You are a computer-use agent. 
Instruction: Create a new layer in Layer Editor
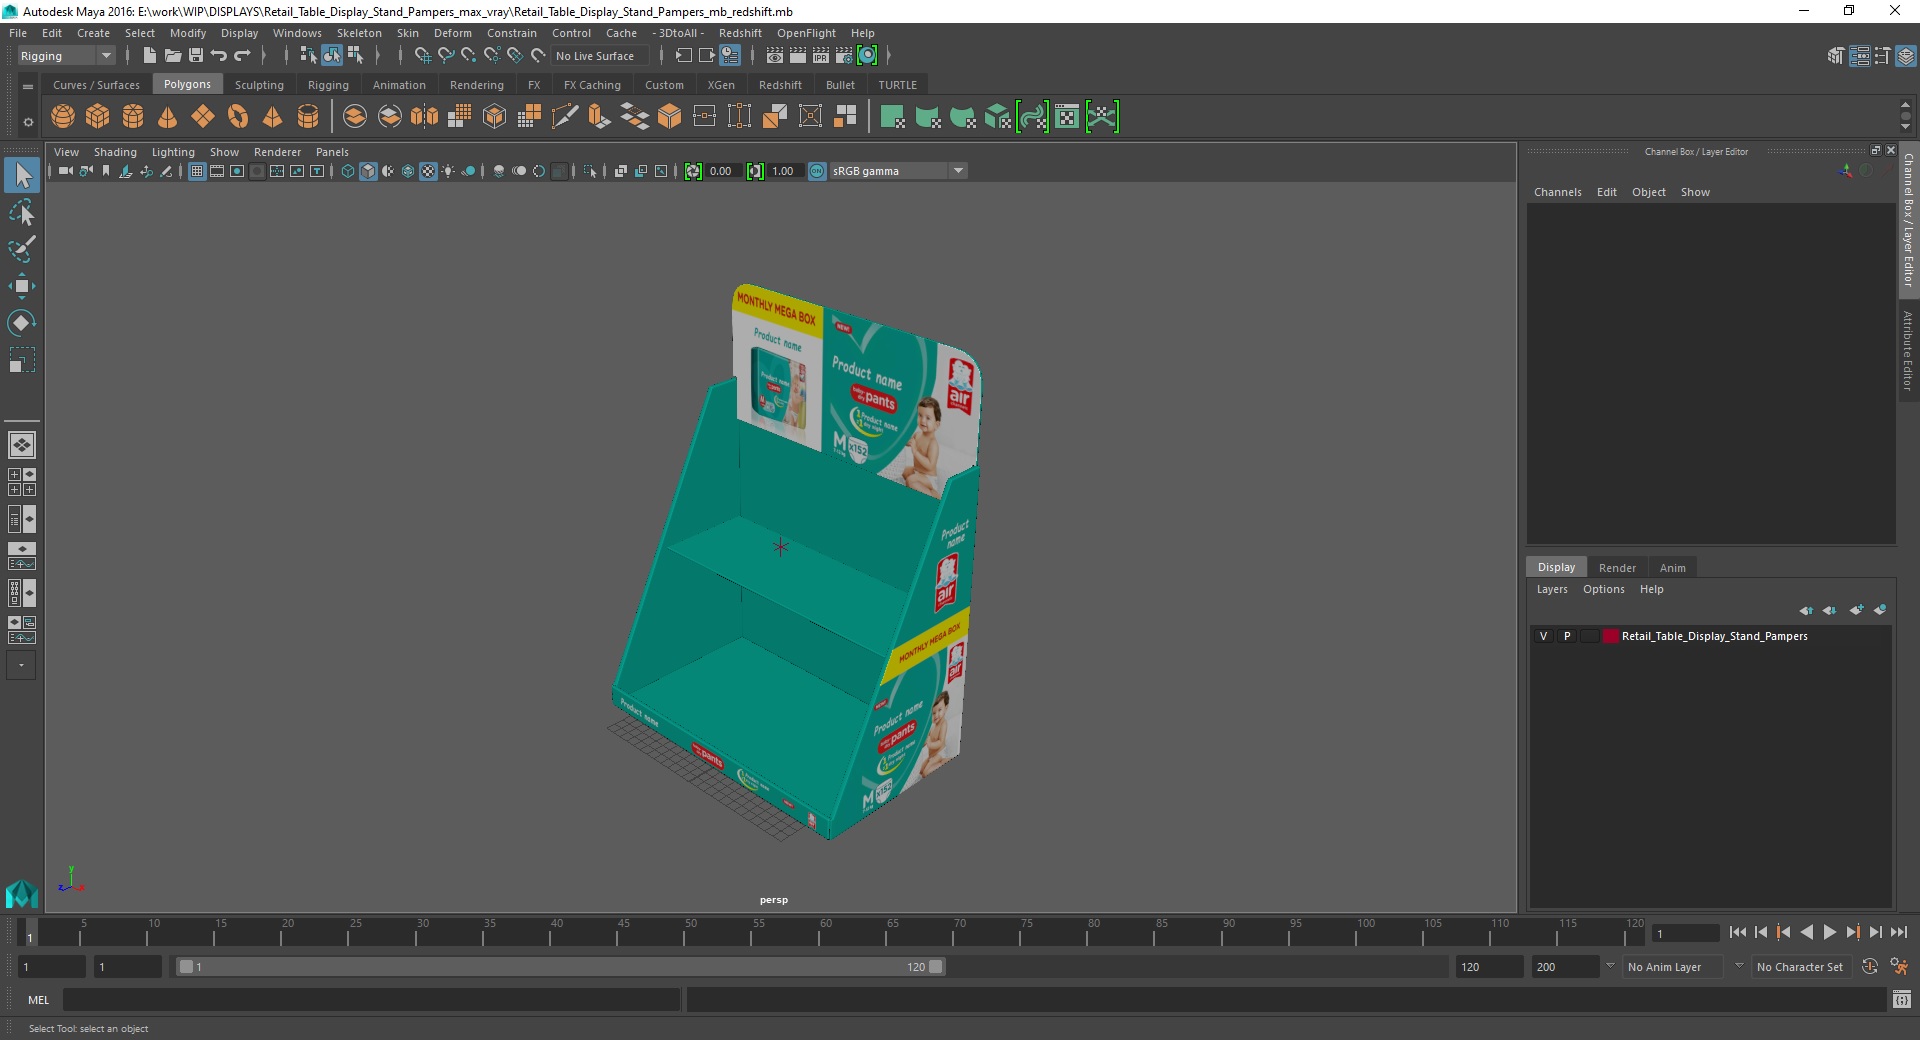tap(1856, 610)
